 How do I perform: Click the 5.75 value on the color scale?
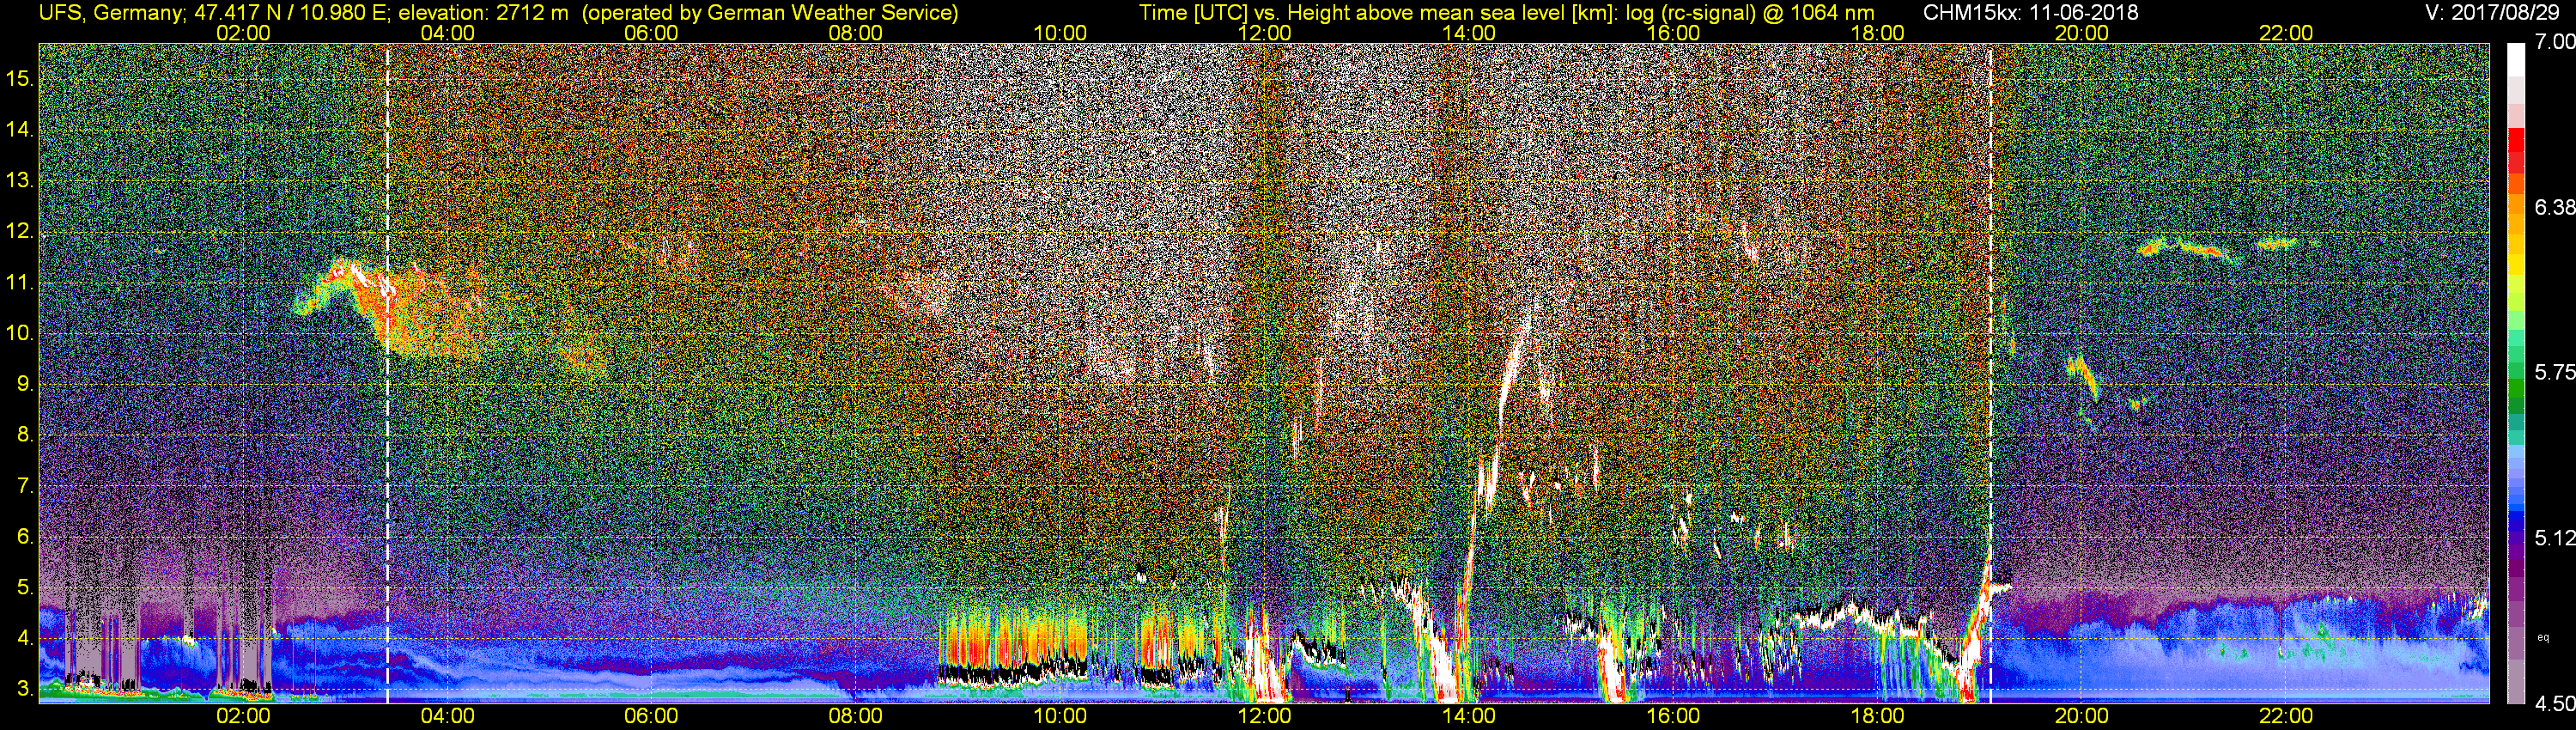point(2555,372)
